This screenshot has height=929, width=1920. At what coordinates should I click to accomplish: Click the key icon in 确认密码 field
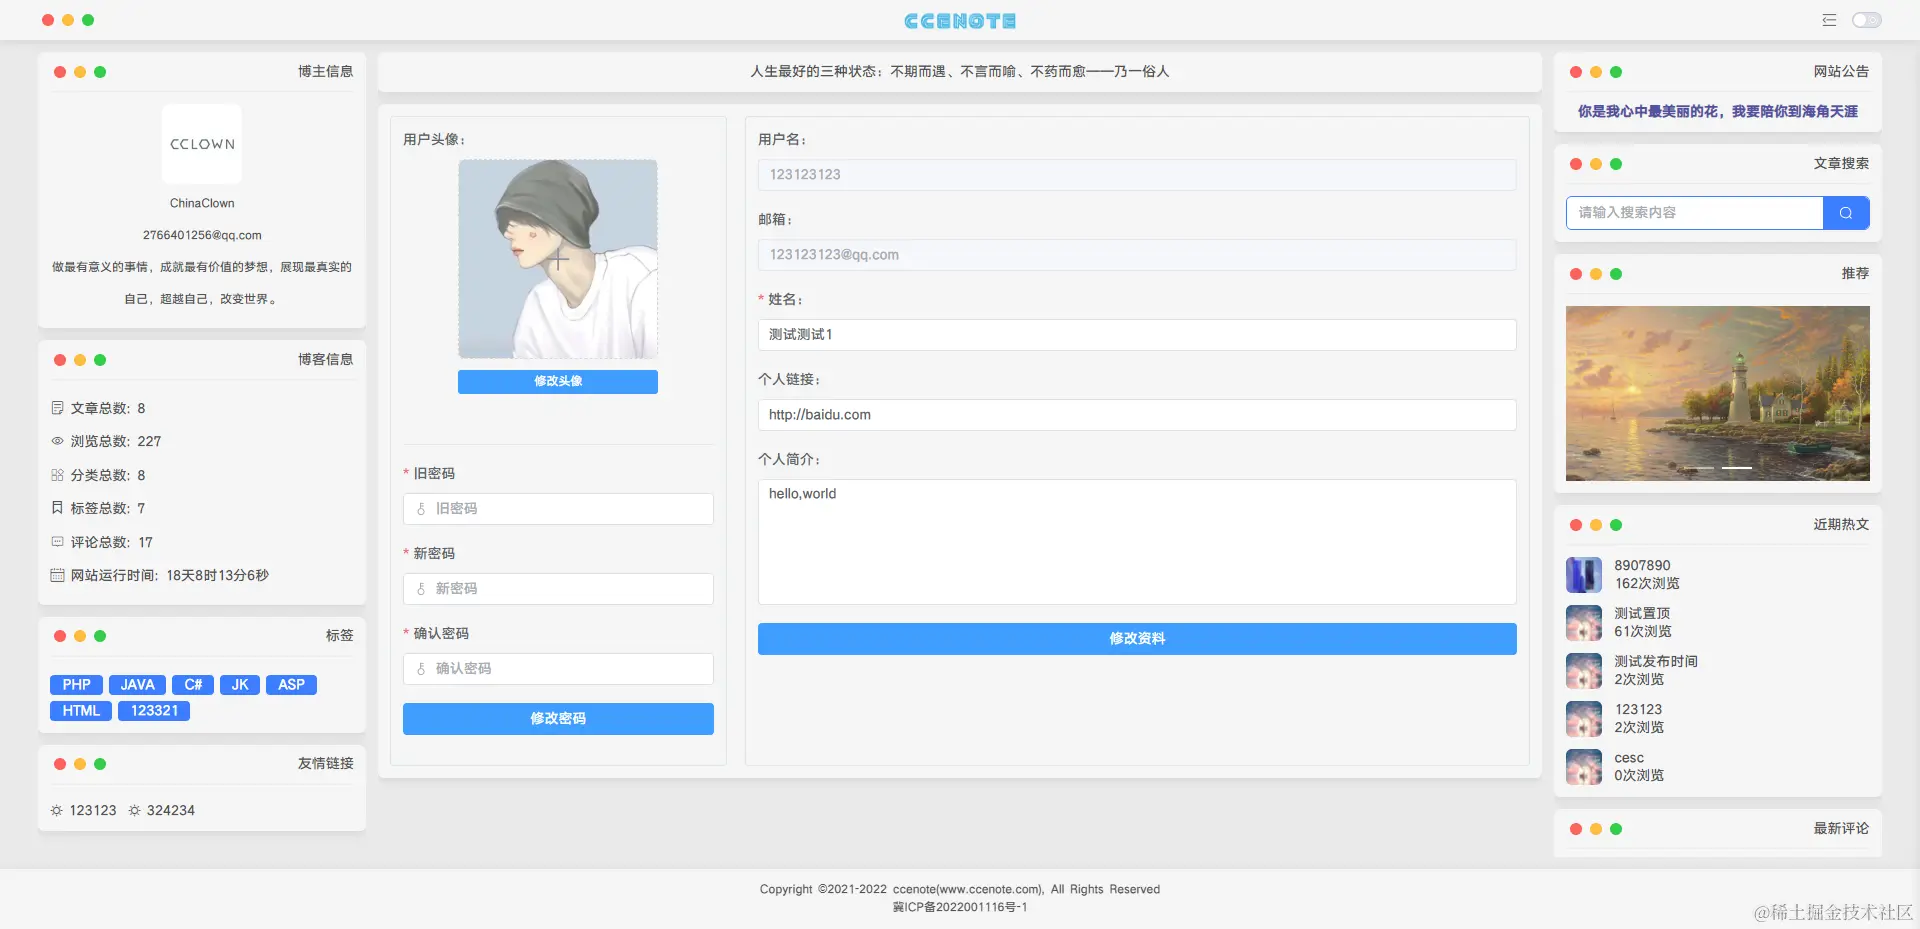point(421,669)
